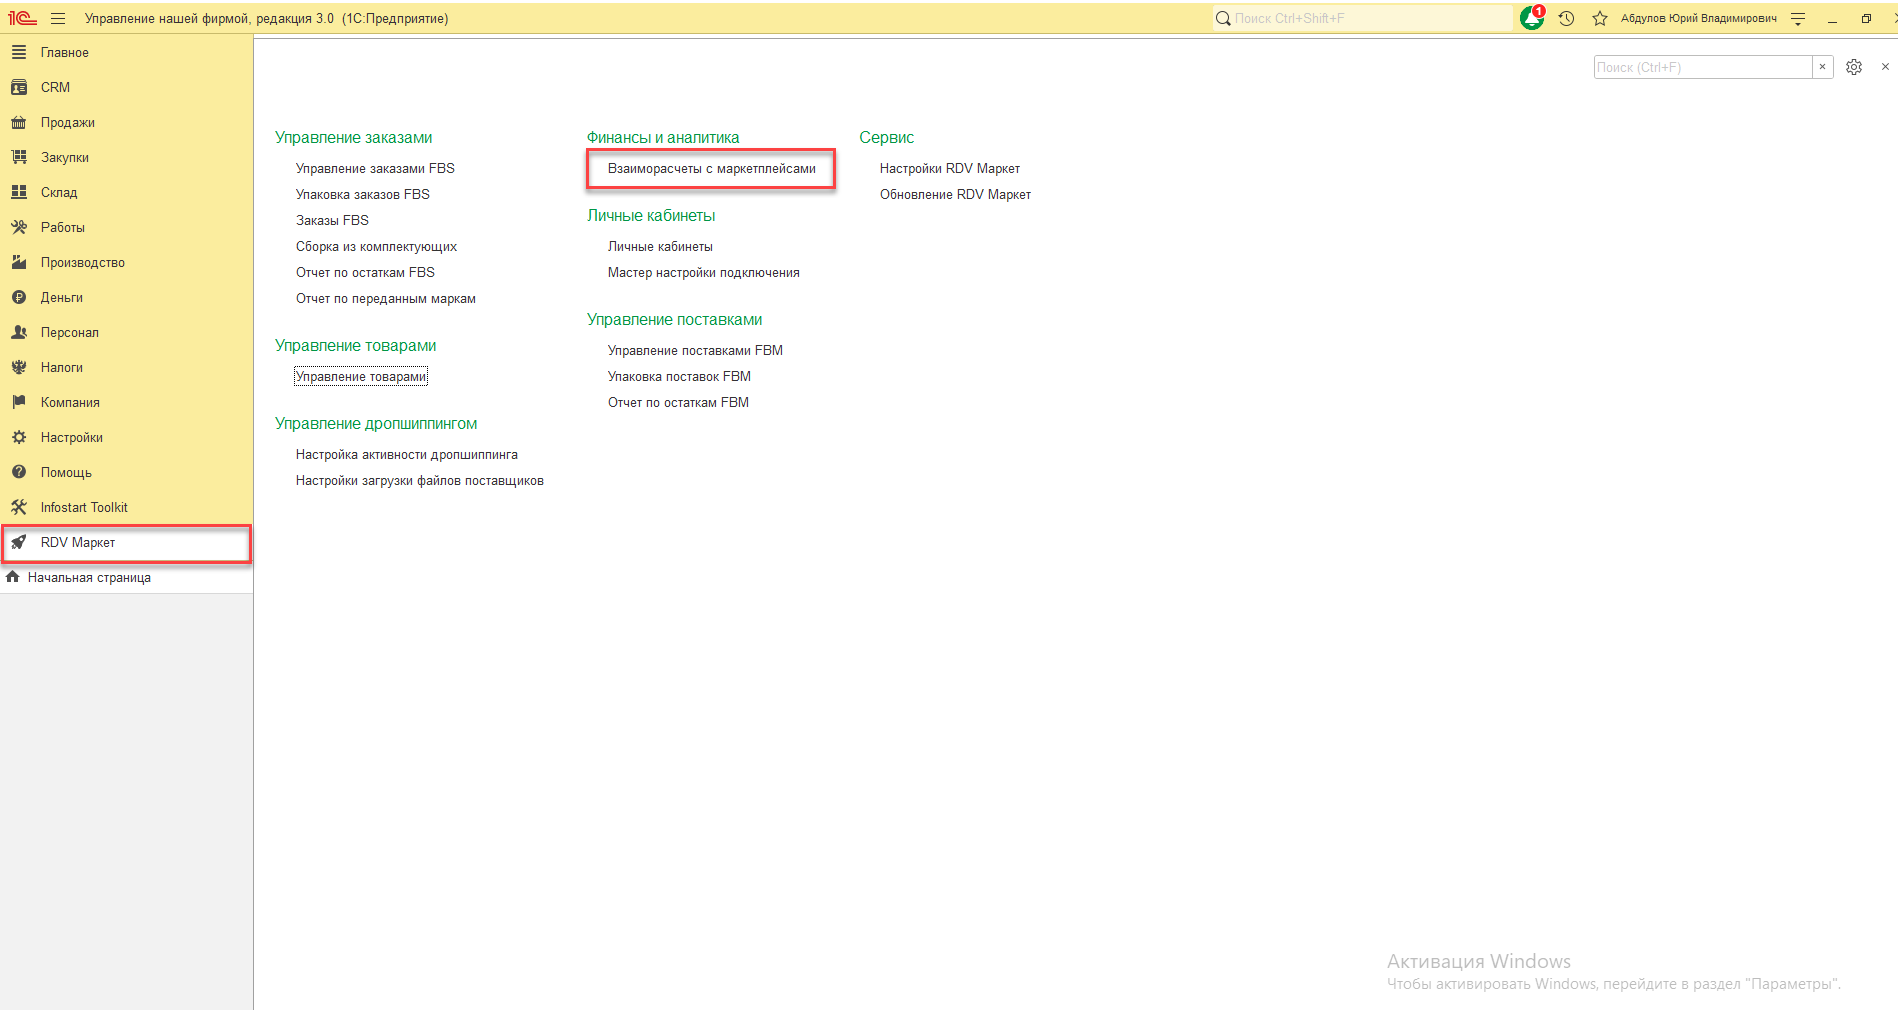
Task: Open Отчет по переданным маркам
Action: 386,298
